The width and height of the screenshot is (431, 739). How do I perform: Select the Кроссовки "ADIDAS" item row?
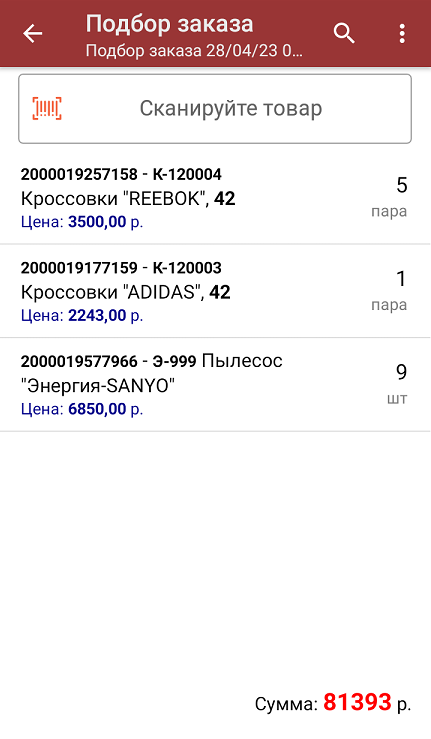215,291
